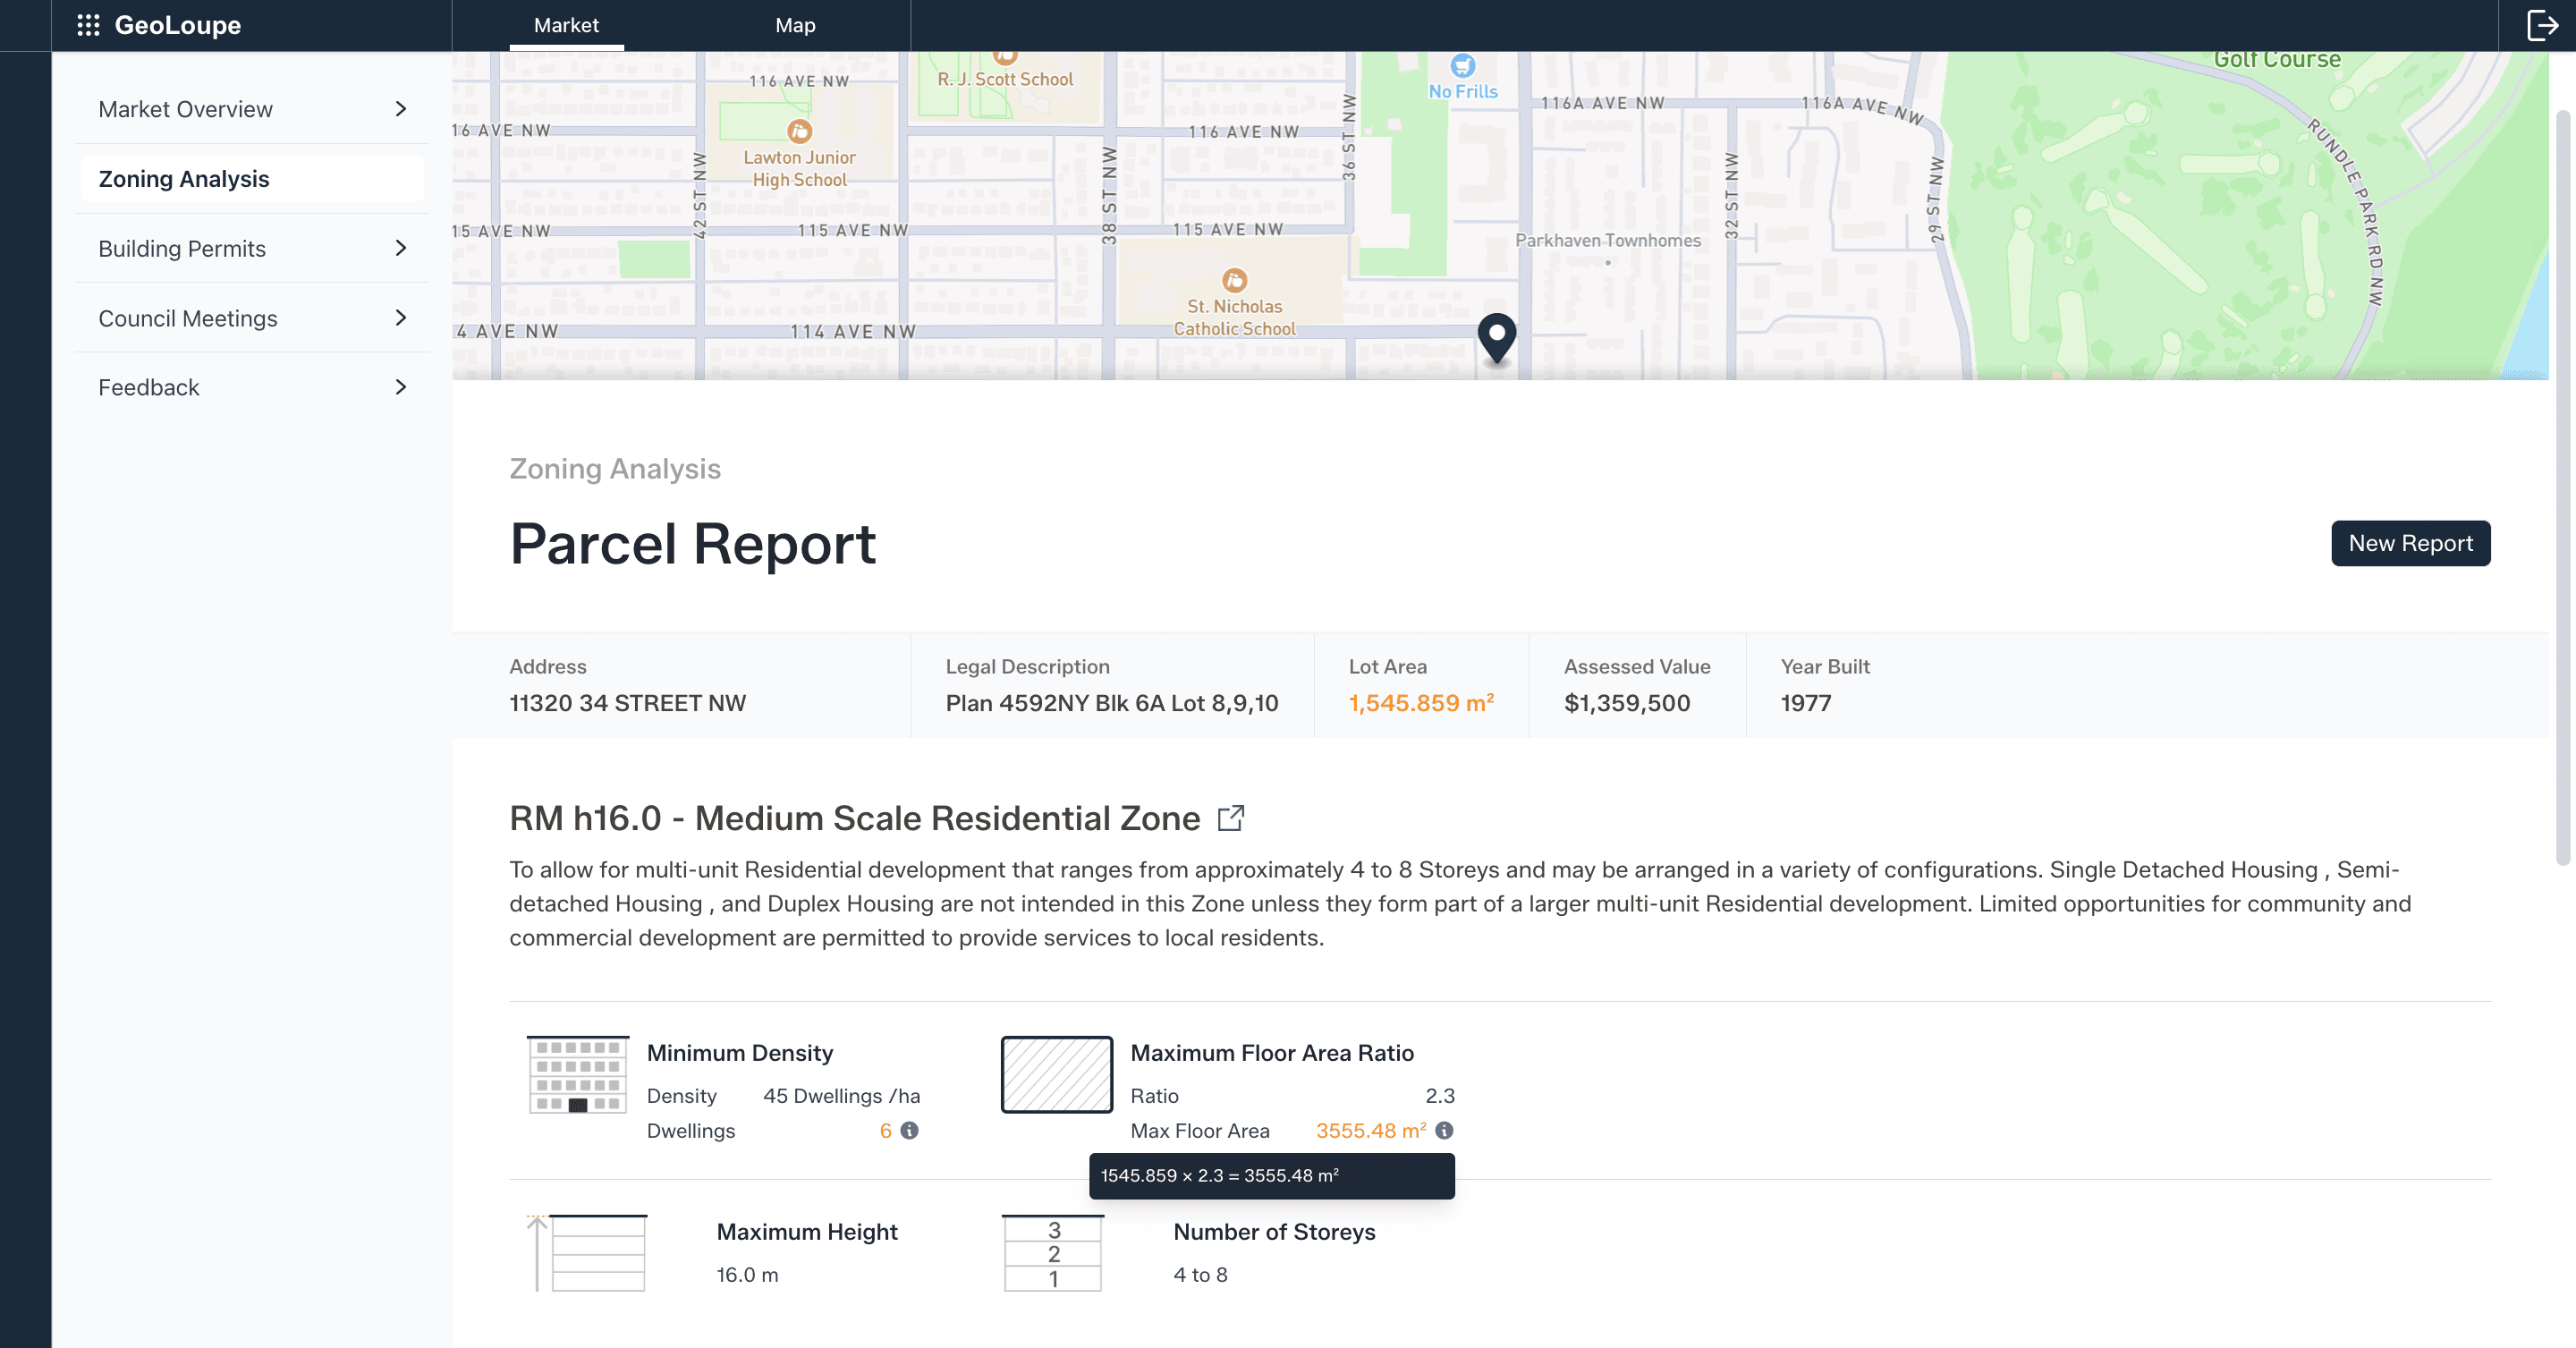Click the info icon beside Max Floor Area
Screen dimensions: 2576x1348
(x=1443, y=1131)
